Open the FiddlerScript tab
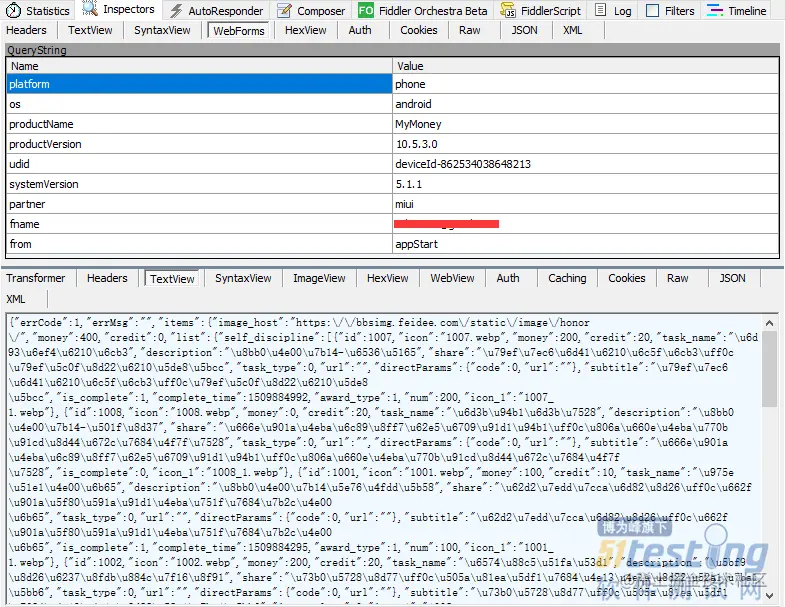The image size is (785, 607). [542, 11]
